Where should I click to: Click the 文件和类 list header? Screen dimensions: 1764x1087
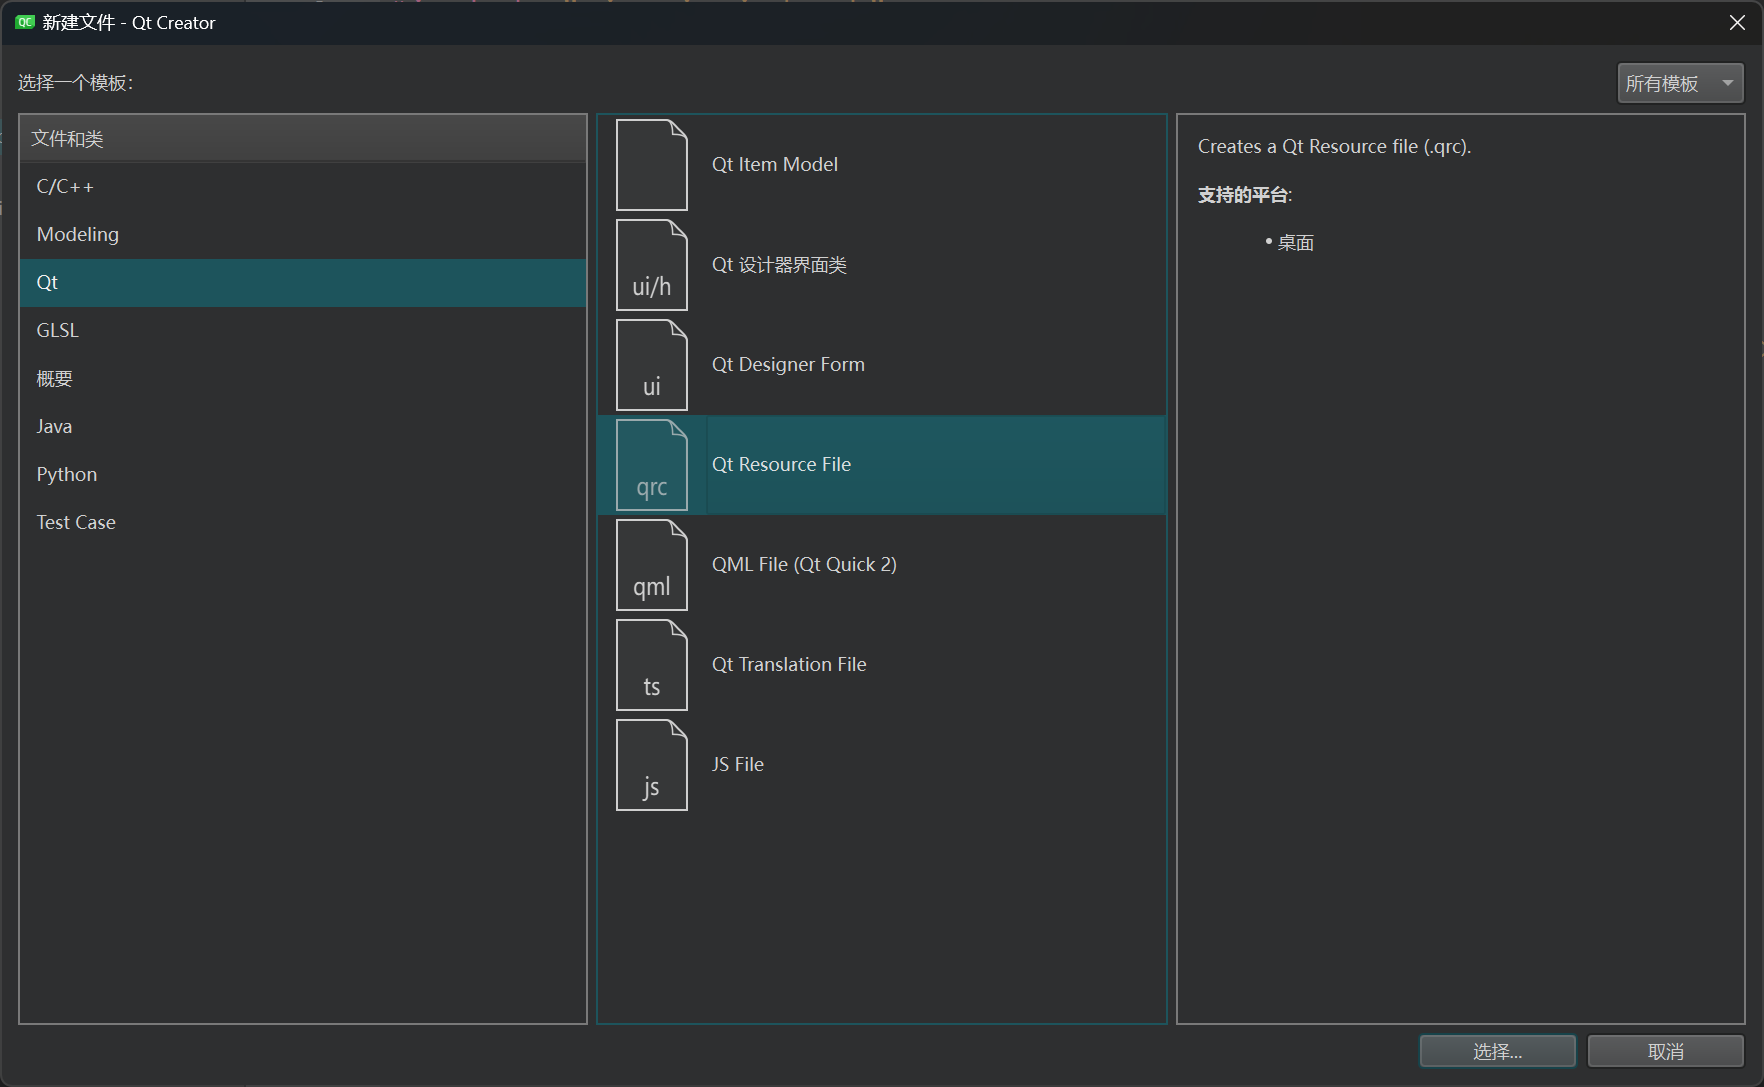pos(303,138)
